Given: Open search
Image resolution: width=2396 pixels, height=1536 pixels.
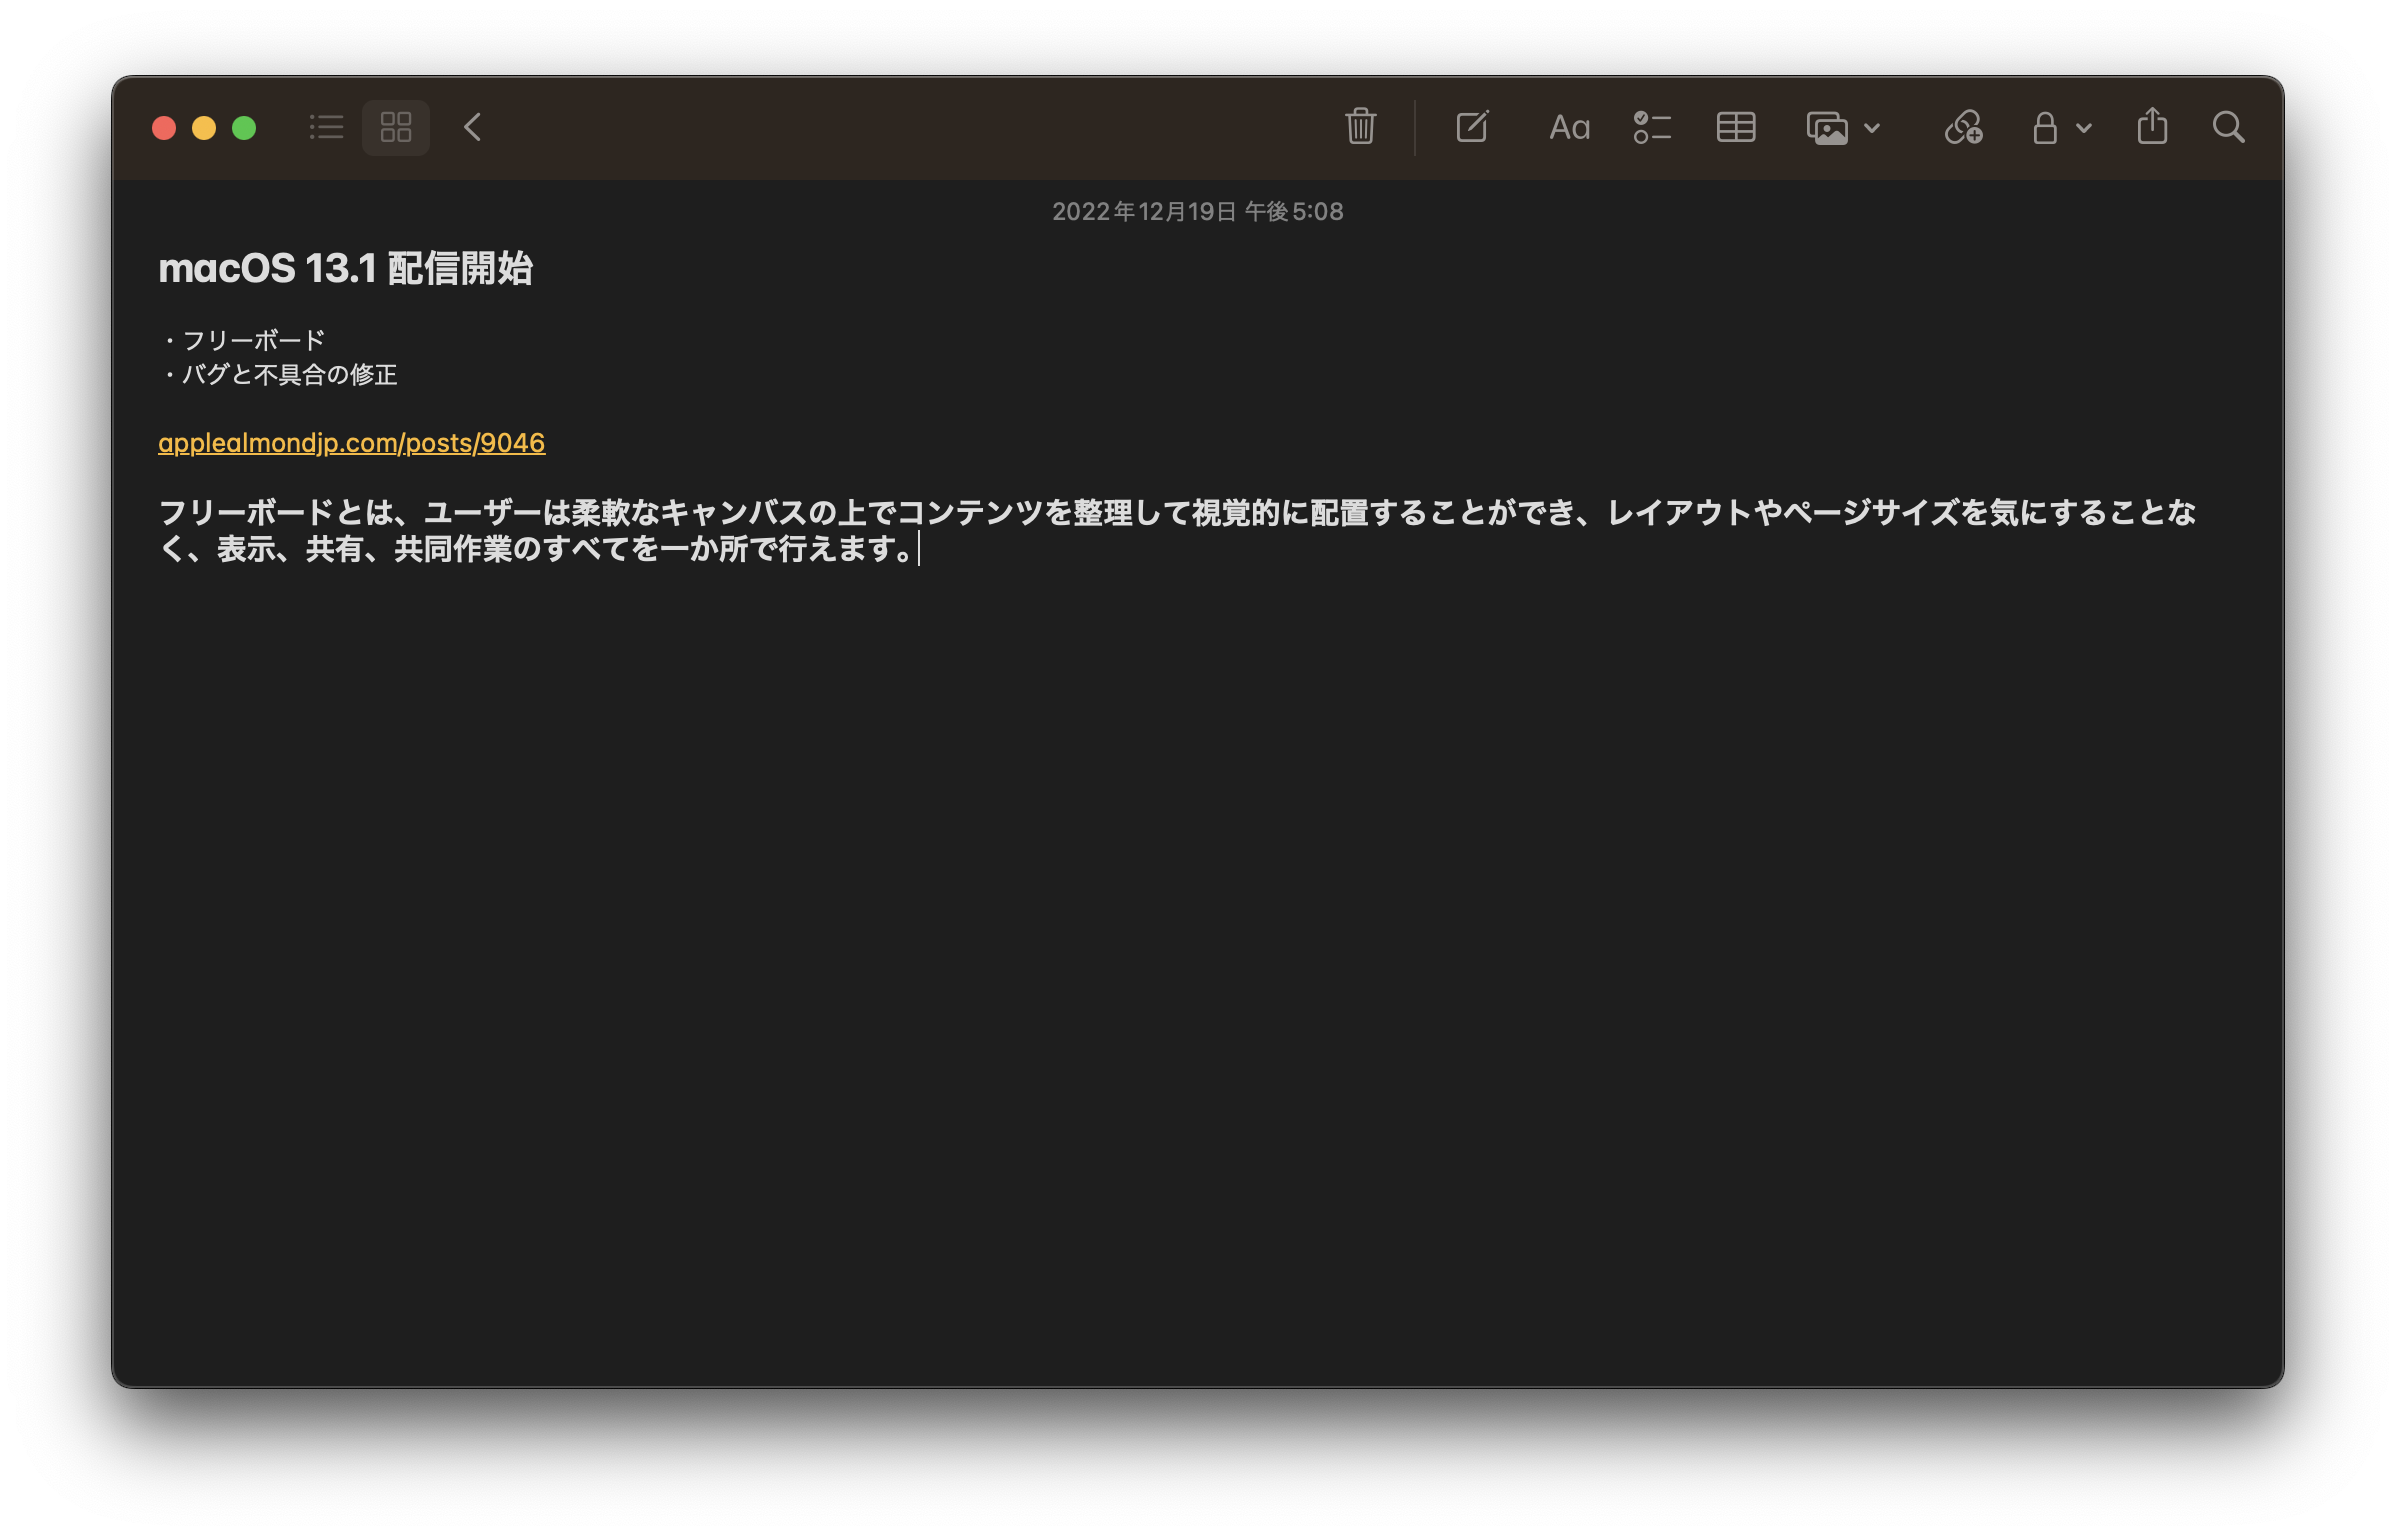Looking at the screenshot, I should coord(2229,127).
